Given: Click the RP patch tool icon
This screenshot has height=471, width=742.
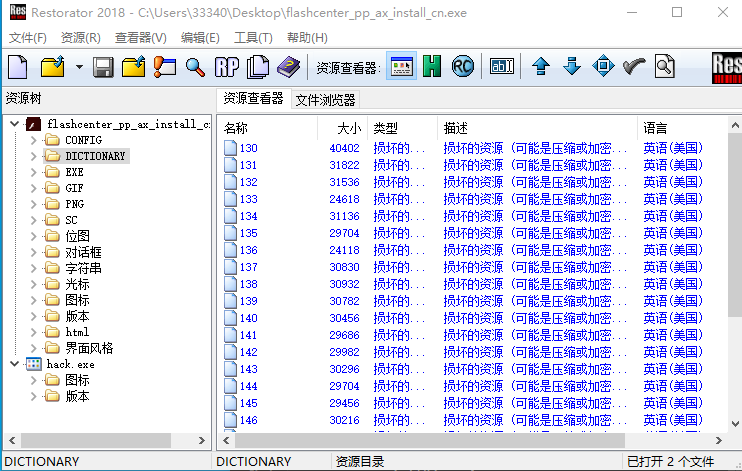Looking at the screenshot, I should click(227, 67).
